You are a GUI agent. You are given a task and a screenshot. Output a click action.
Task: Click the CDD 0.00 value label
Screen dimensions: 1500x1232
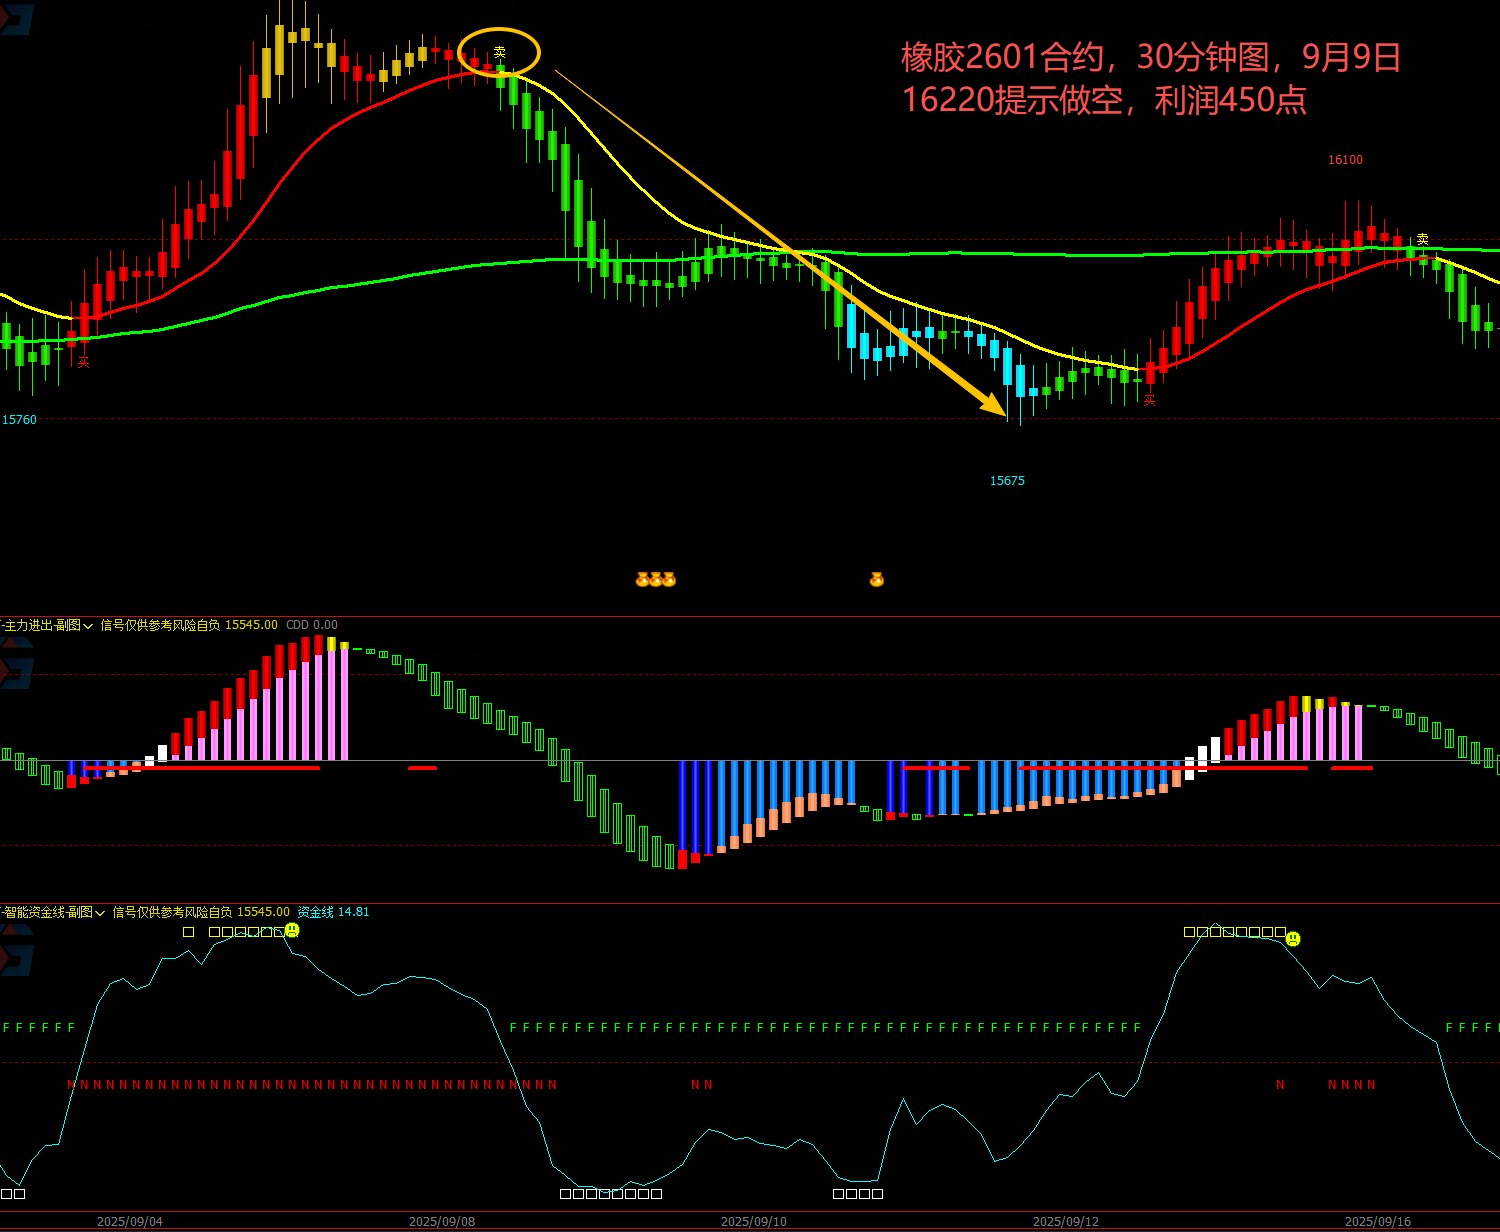click(x=311, y=625)
